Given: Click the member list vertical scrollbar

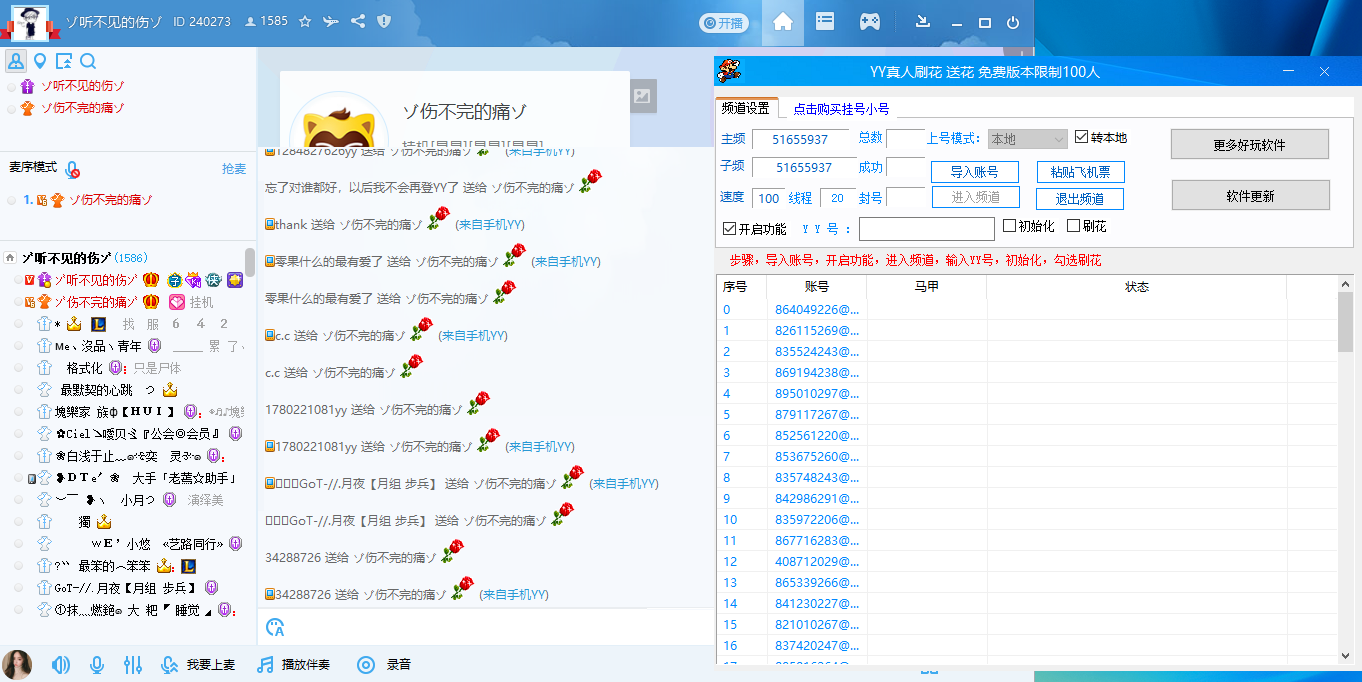Looking at the screenshot, I should (249, 262).
